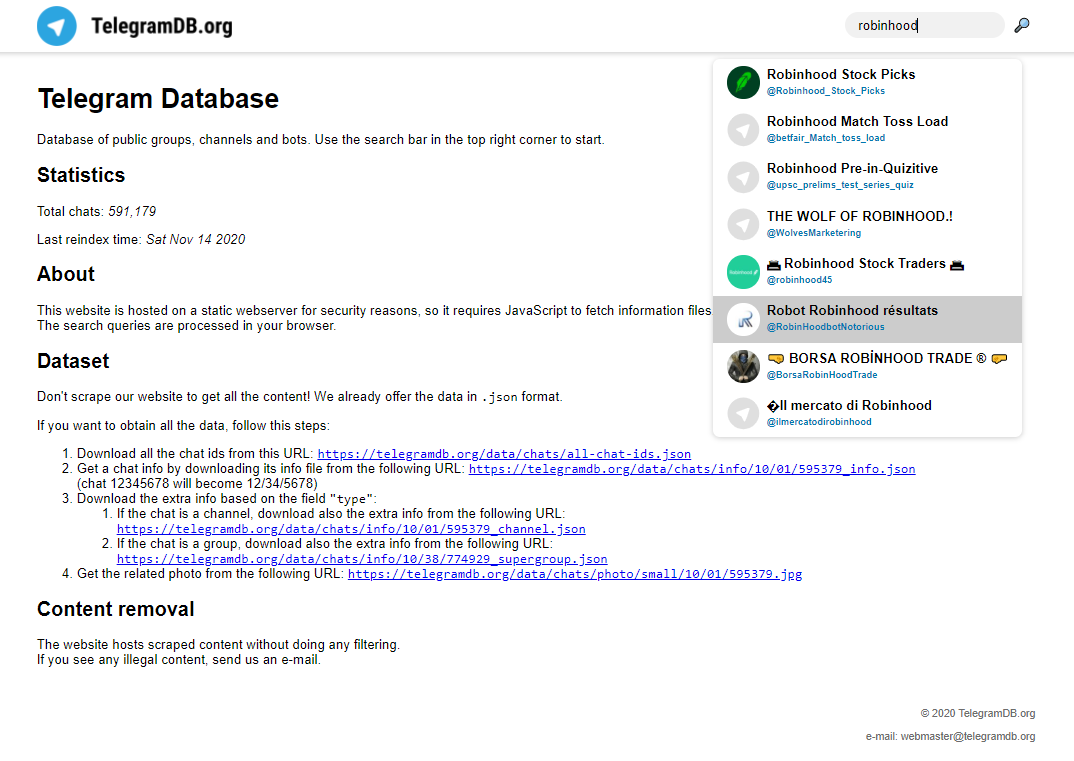Open the 595379_channel.json URL link
The image size is (1074, 761).
click(351, 529)
